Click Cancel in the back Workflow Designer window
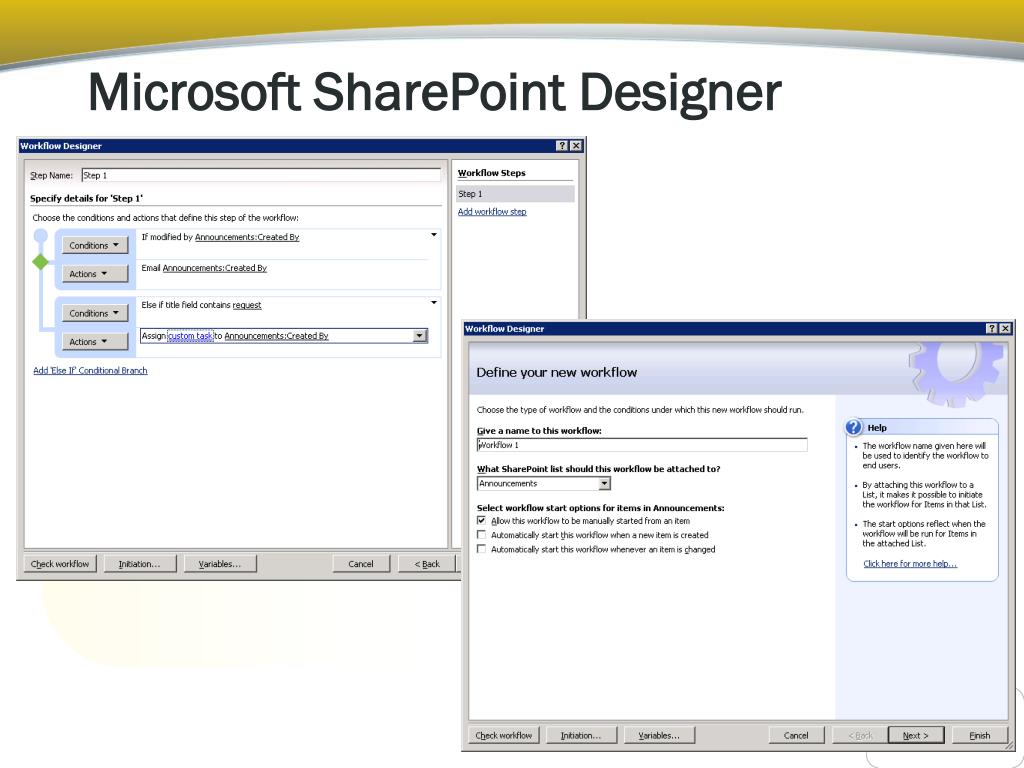 (x=360, y=564)
